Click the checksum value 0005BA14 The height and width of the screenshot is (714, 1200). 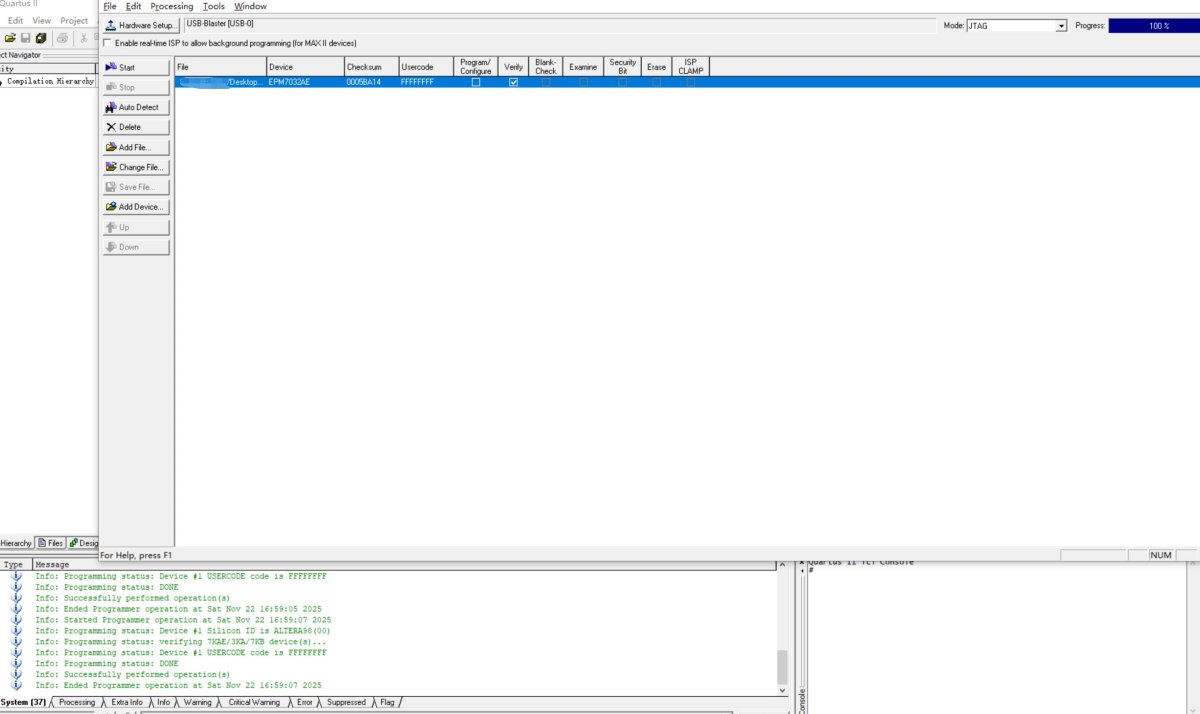tap(363, 82)
